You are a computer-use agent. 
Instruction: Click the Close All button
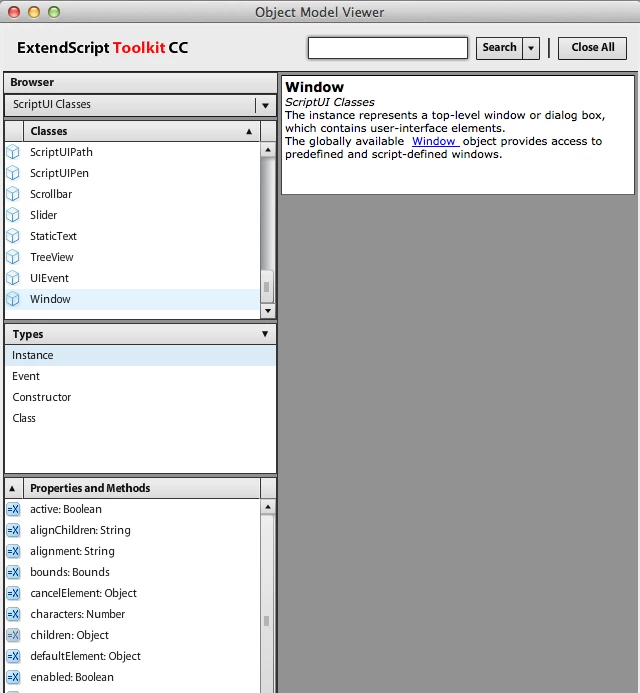(592, 48)
